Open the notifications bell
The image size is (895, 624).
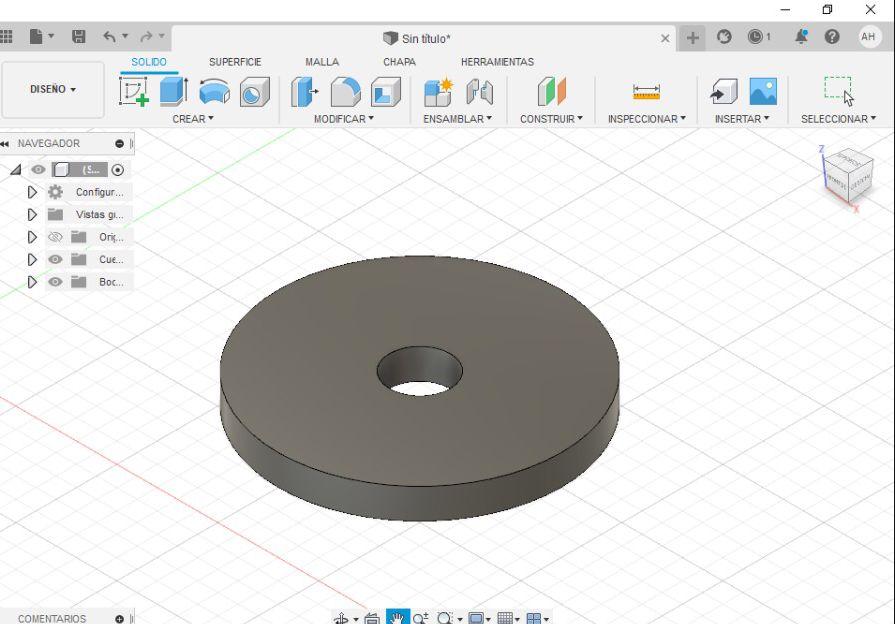(x=801, y=37)
